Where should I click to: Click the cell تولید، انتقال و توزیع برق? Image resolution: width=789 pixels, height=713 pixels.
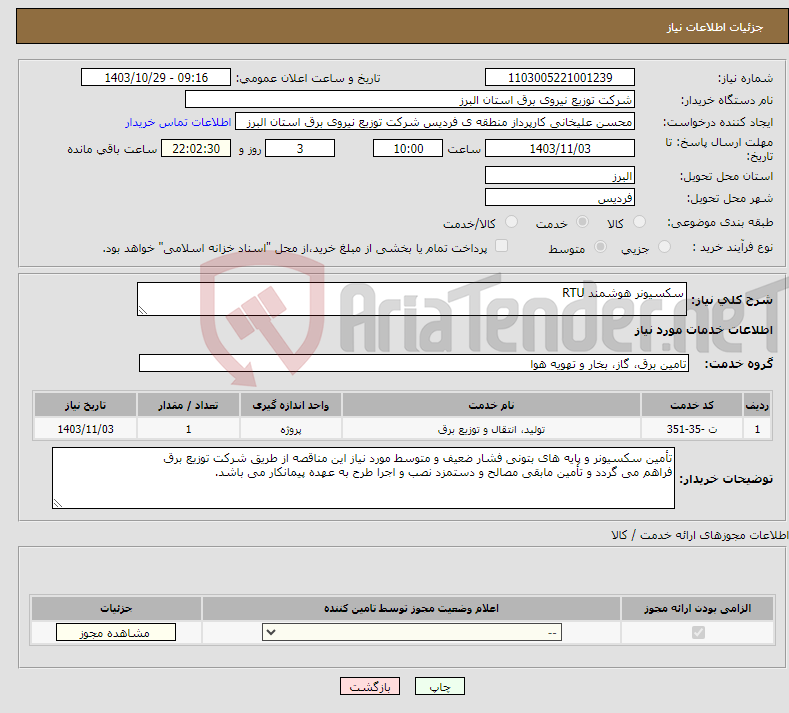491,429
